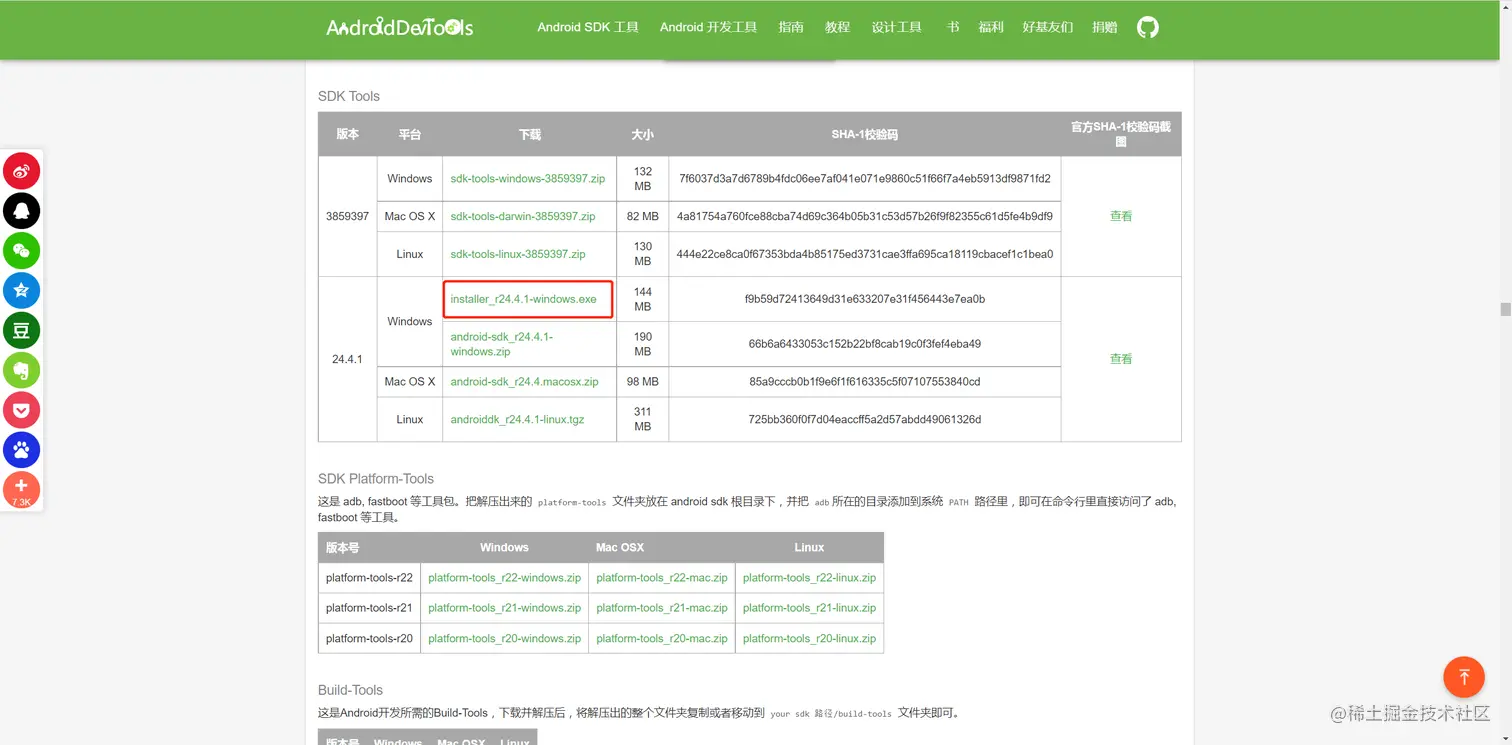Download sdk-tools-windows-3859397.zip
The height and width of the screenshot is (745, 1512).
[528, 179]
